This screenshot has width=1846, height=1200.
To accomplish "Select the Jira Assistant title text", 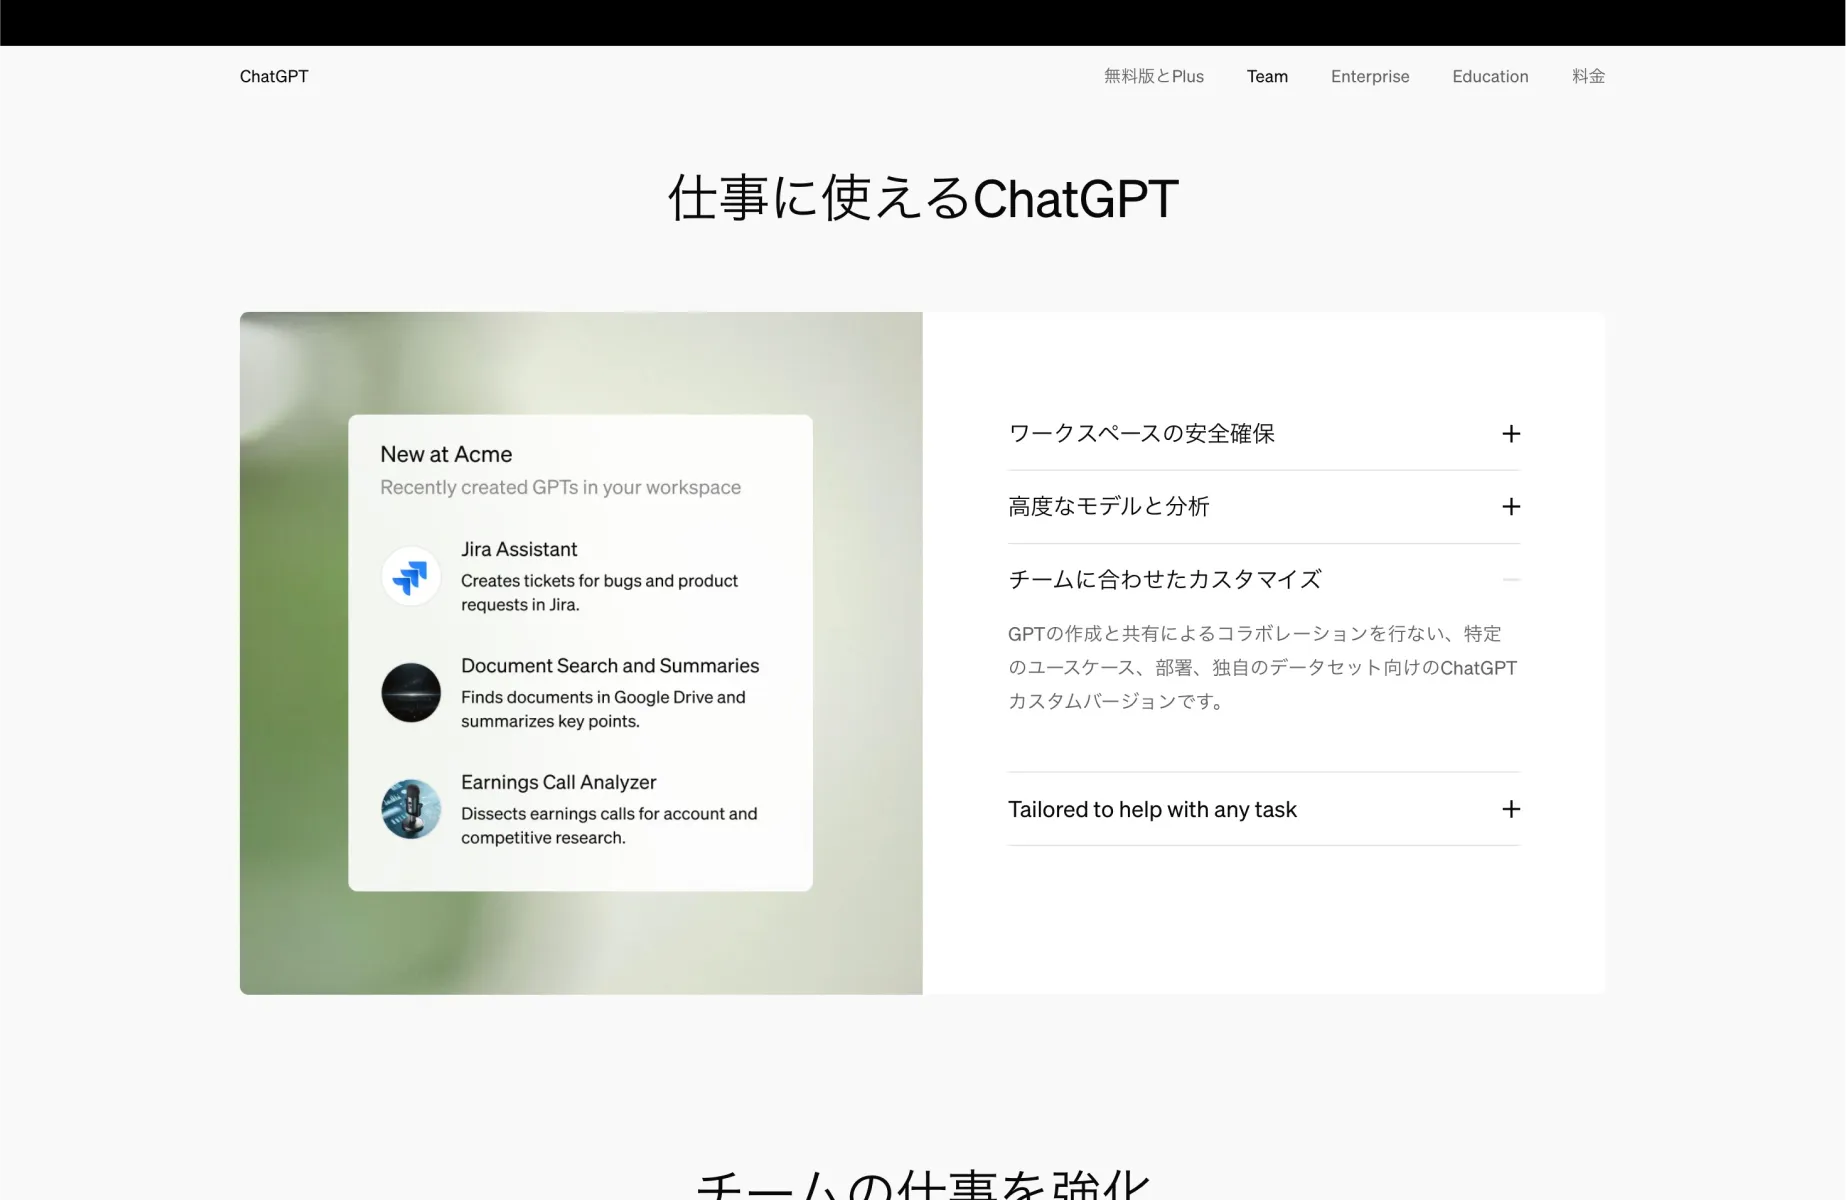I will tap(519, 549).
